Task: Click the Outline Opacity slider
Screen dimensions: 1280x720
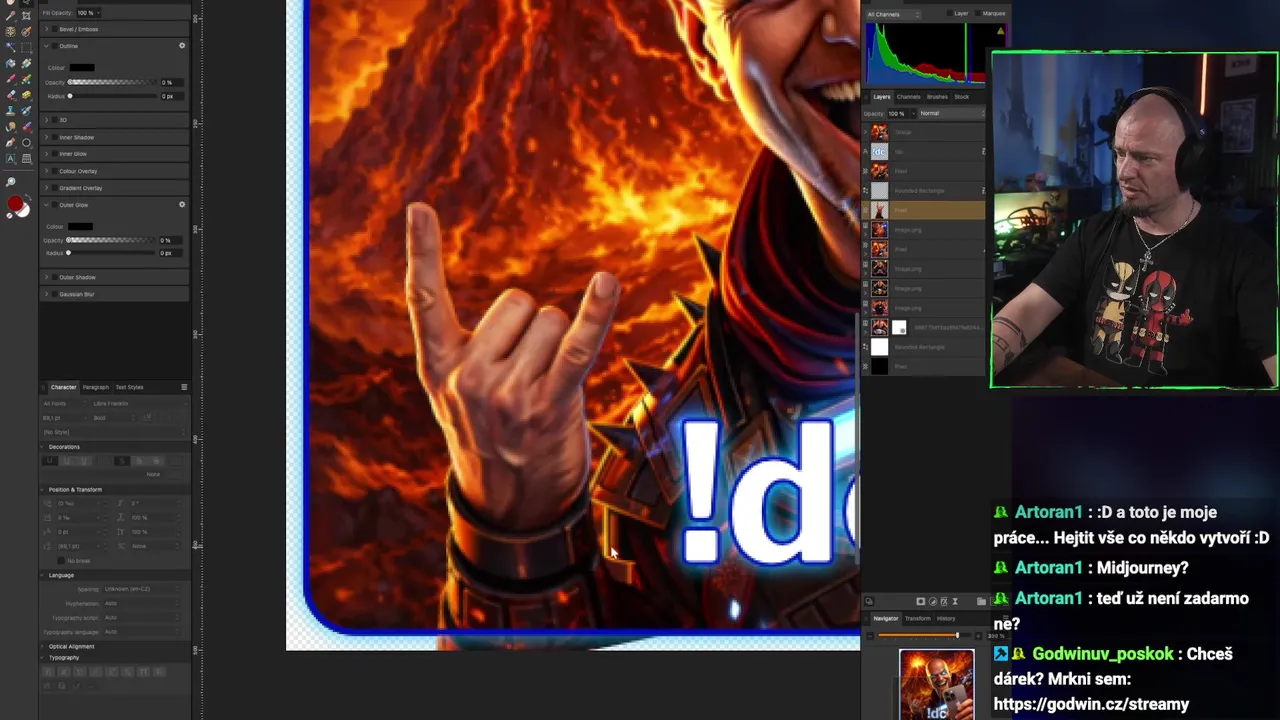Action: [x=112, y=82]
